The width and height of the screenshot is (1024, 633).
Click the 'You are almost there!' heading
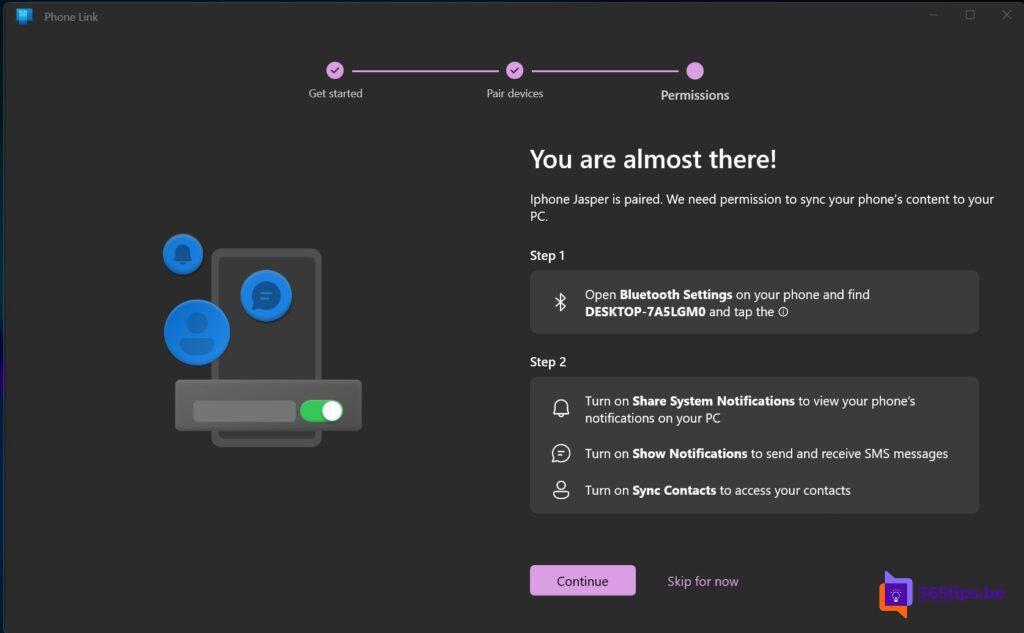point(653,159)
